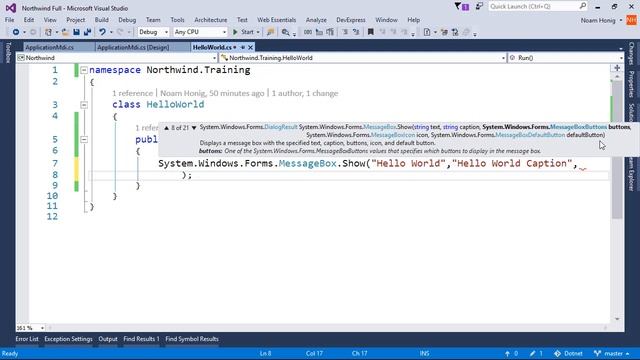The height and width of the screenshot is (360, 640).
Task: Click 'Noam Honig, 50 minutes ago' CodeLens link
Action: 212,93
